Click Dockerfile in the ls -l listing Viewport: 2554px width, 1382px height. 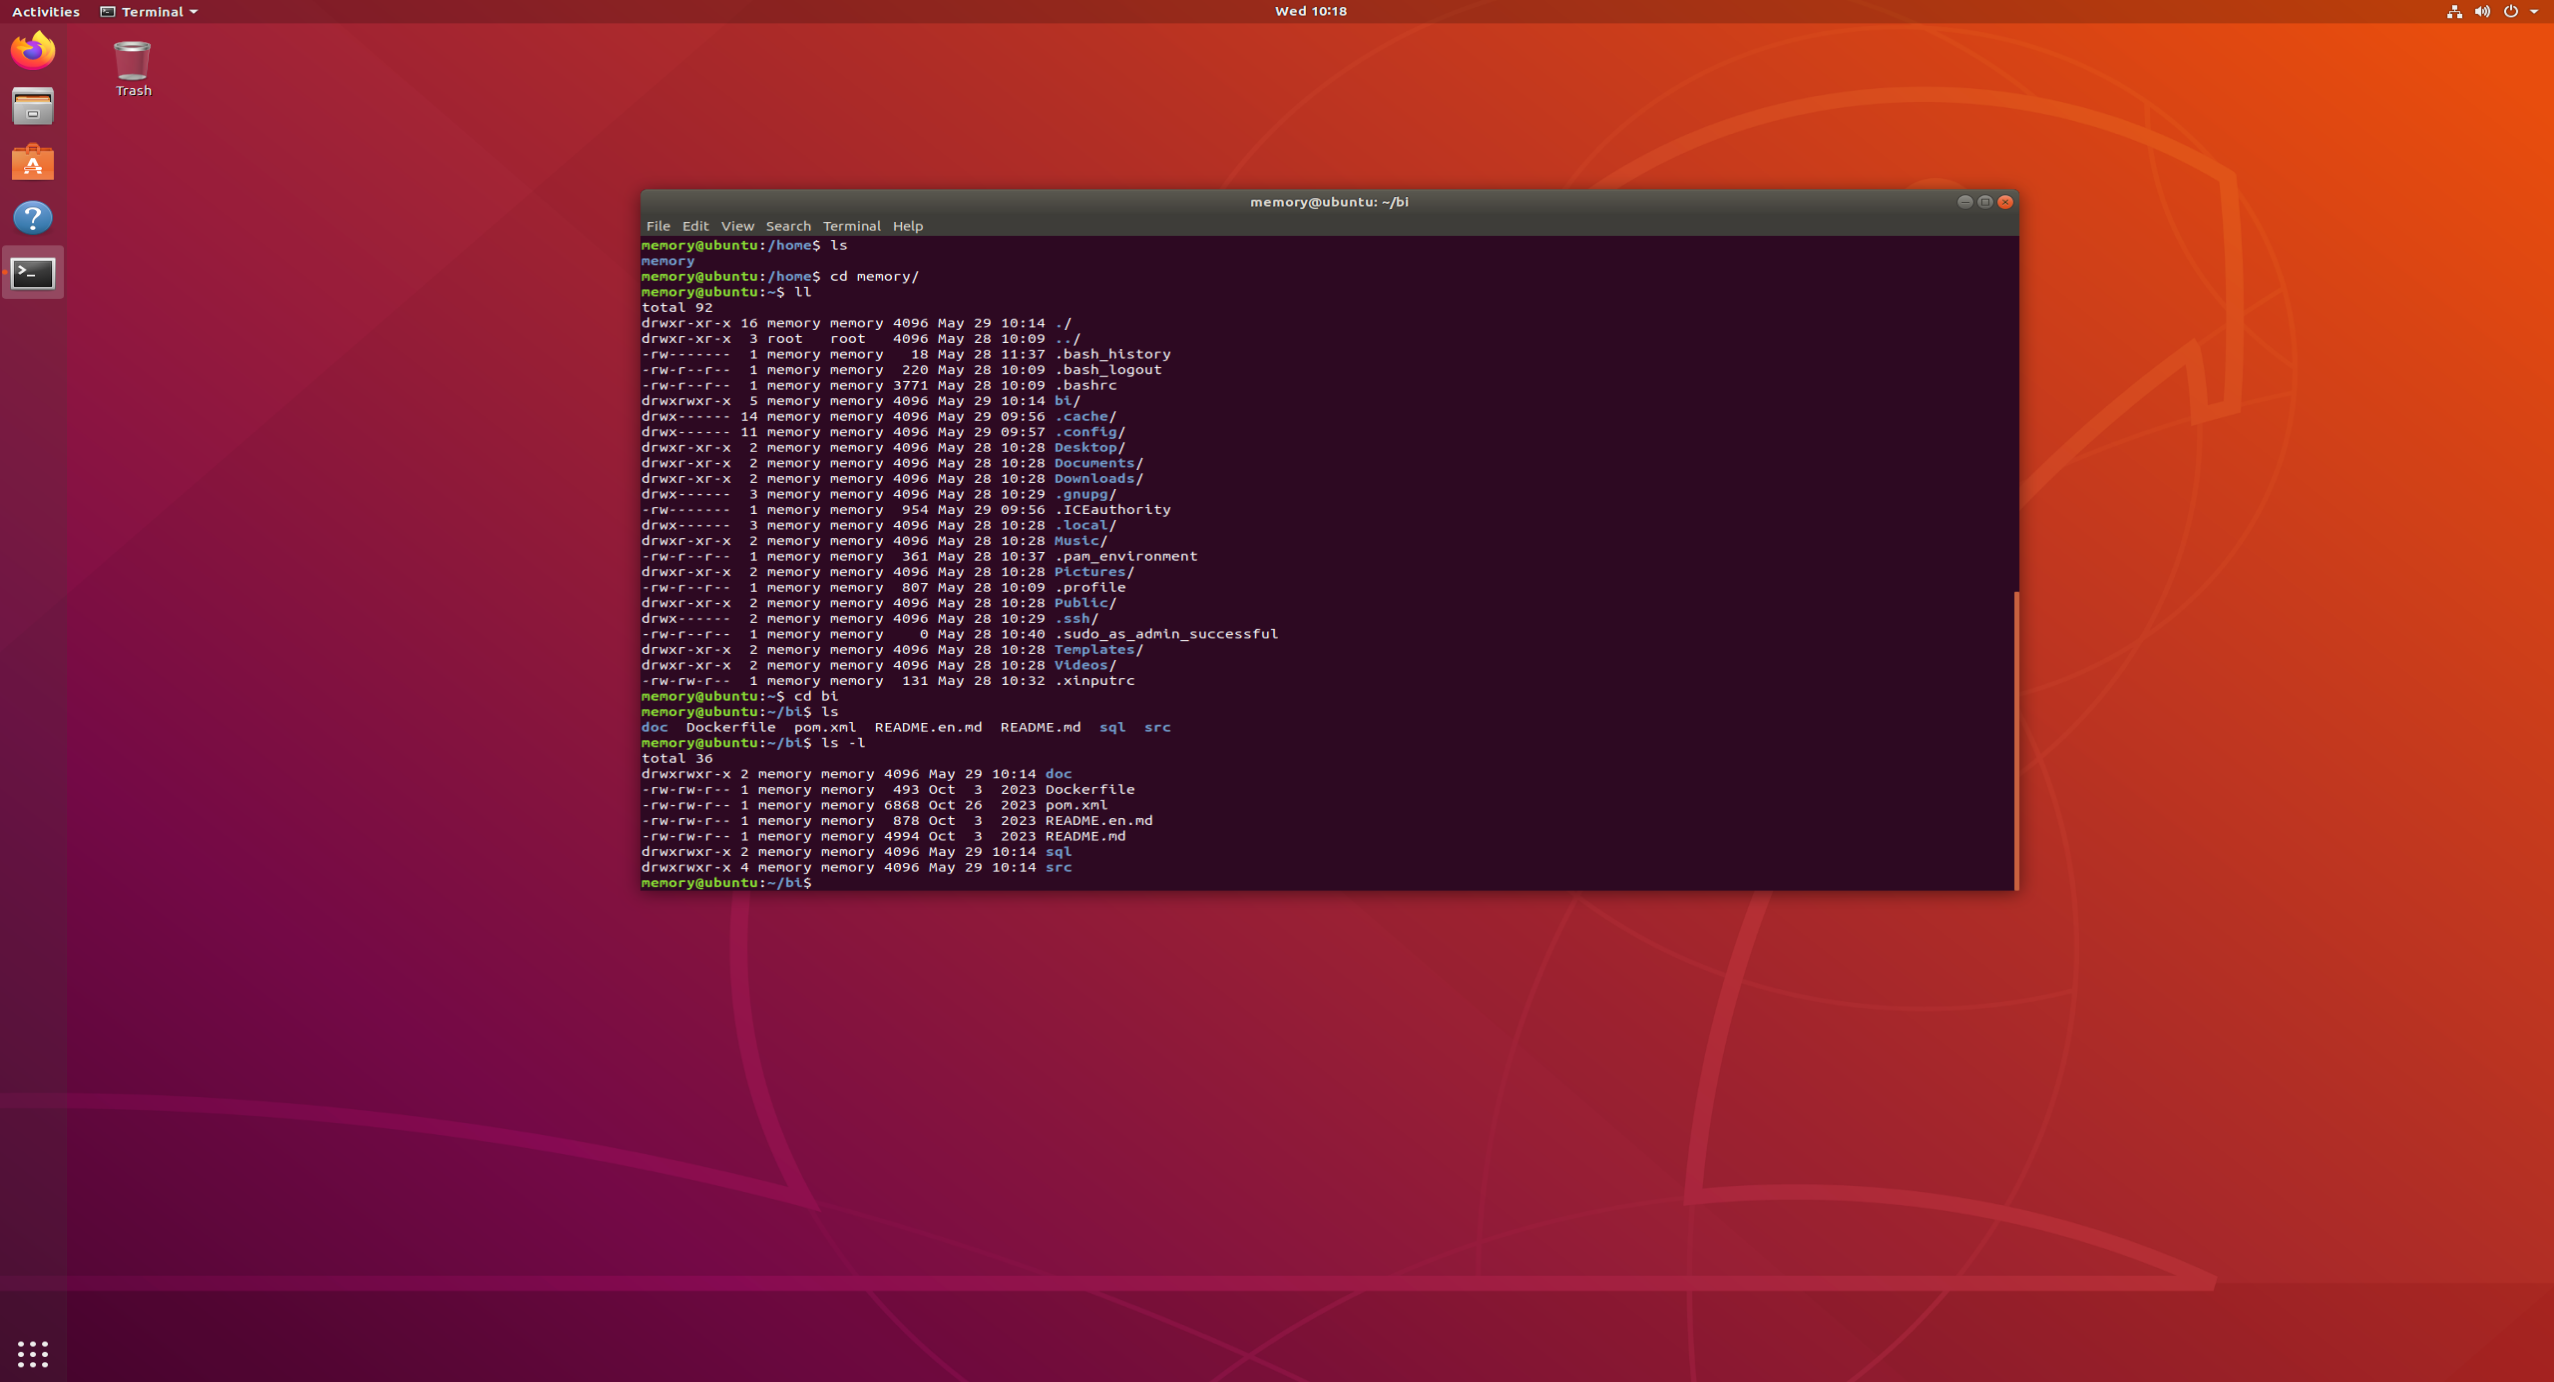[1090, 790]
